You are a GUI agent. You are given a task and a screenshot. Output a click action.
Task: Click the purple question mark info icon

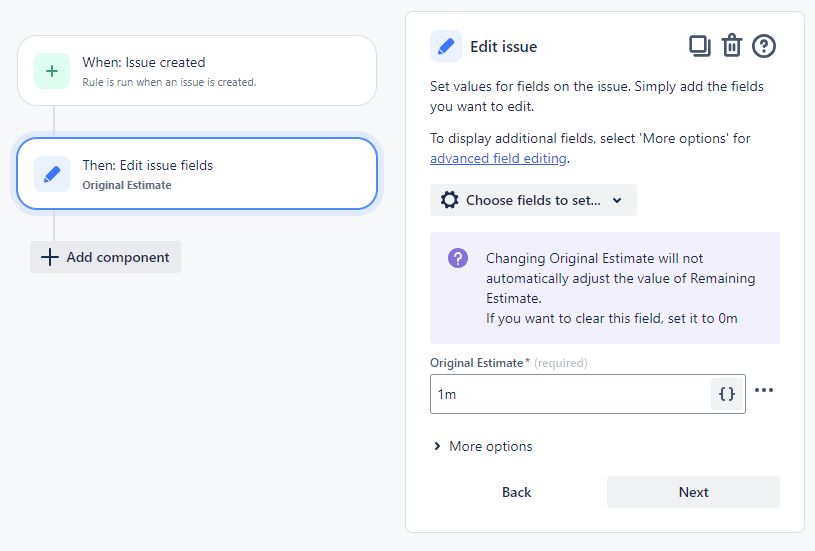tap(458, 258)
